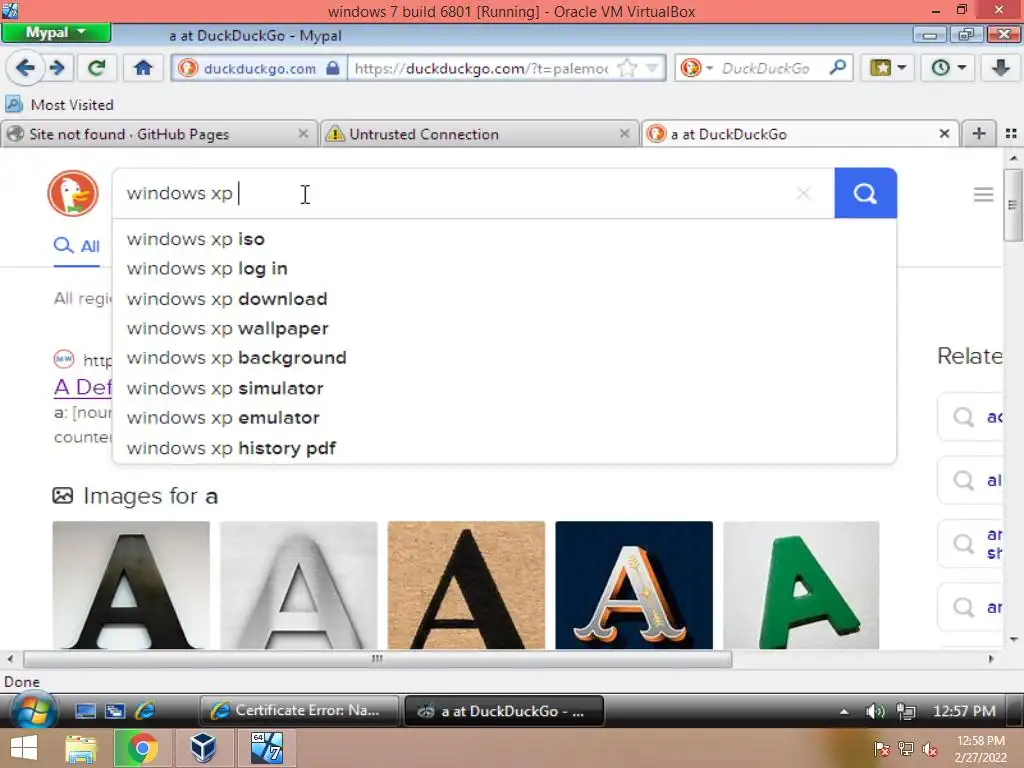Viewport: 1024px width, 768px height.
Task: Click the DuckDuckGo duck logo
Action: 73,193
